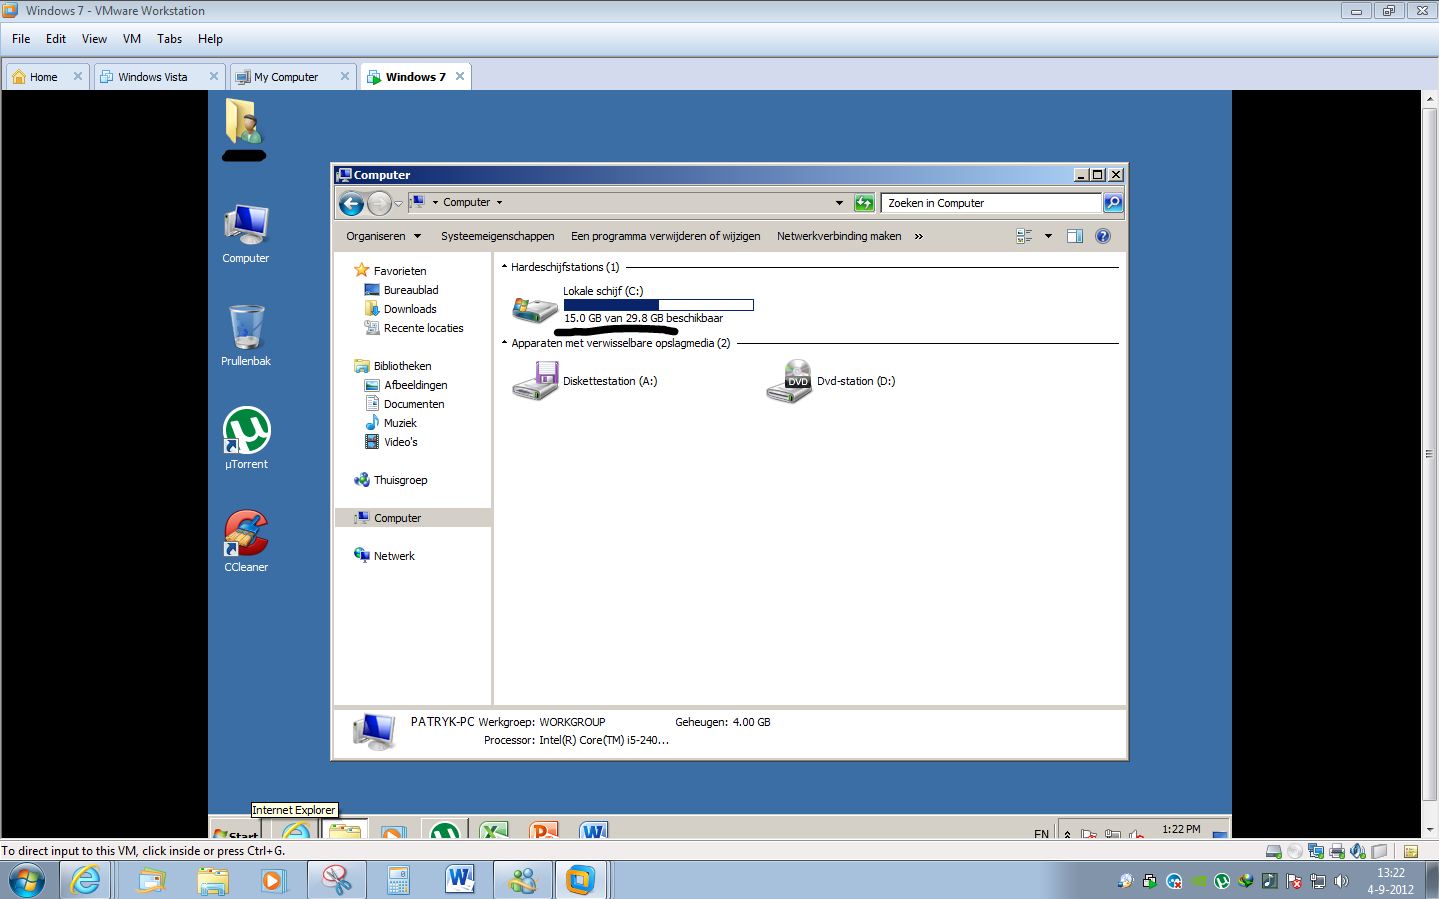
Task: Click the C: drive capacity bar
Action: 658,305
